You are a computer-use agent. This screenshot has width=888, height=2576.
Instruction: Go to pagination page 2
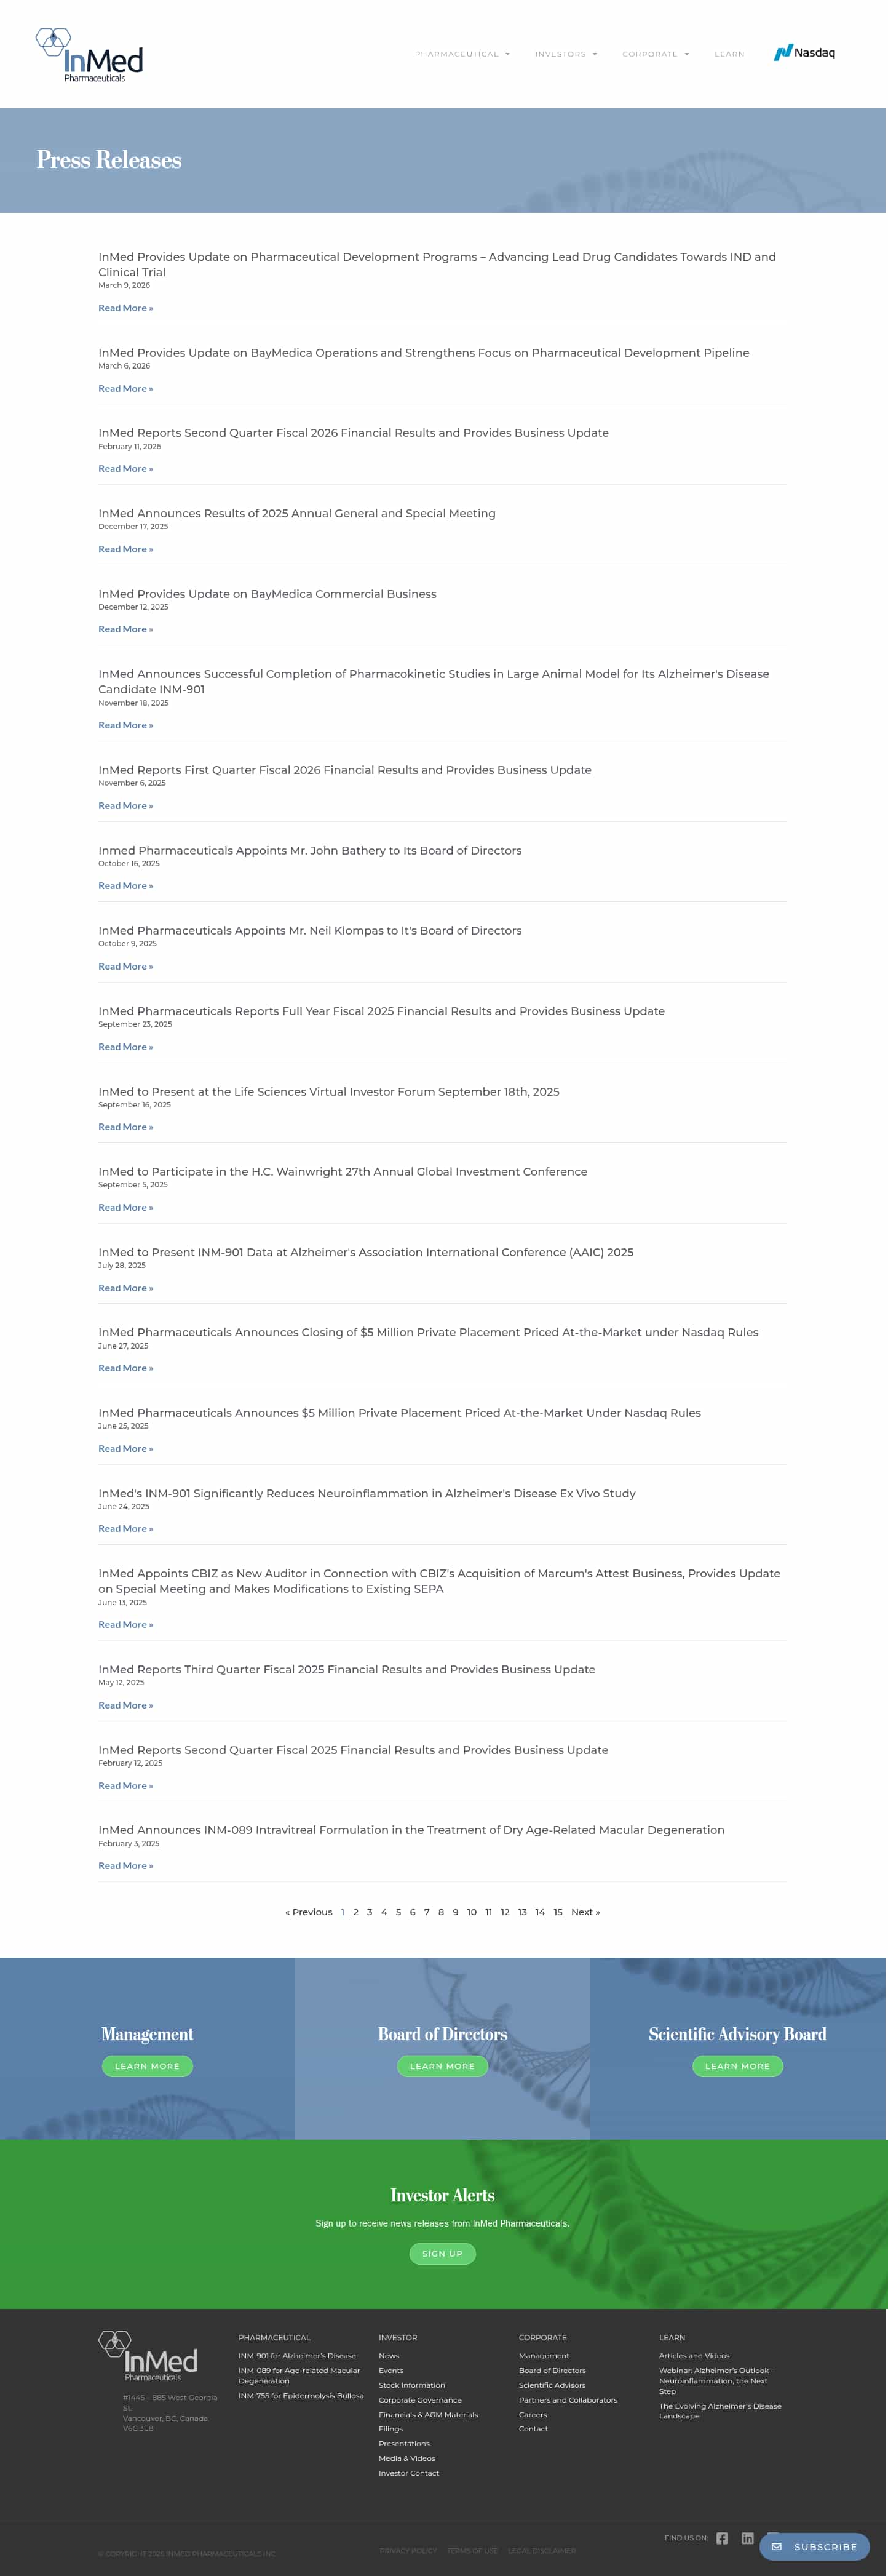coord(355,1911)
